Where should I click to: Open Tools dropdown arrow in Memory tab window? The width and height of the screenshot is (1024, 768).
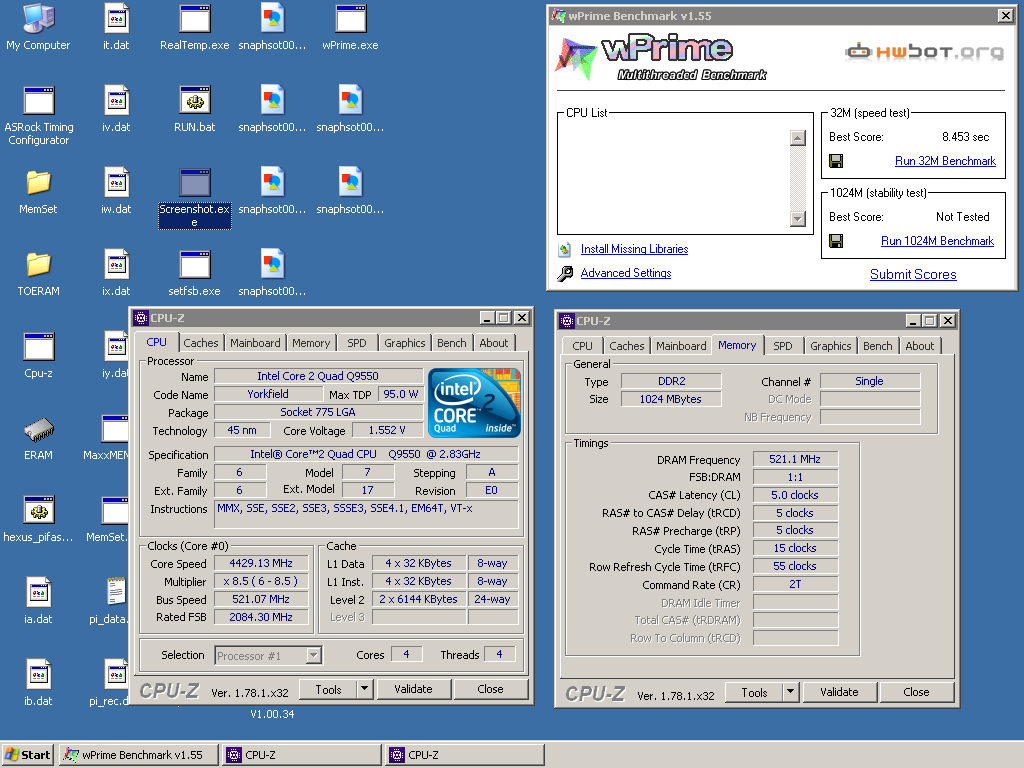pos(791,692)
